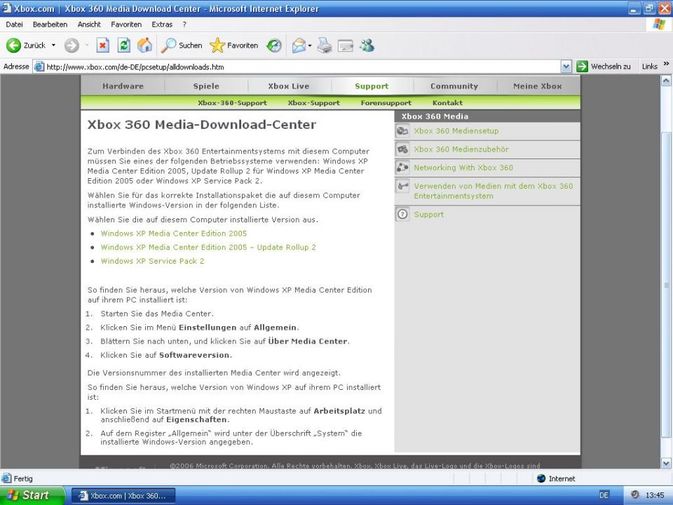This screenshot has width=673, height=505.
Task: Select the Spiele navigation tab
Action: pyautogui.click(x=206, y=86)
